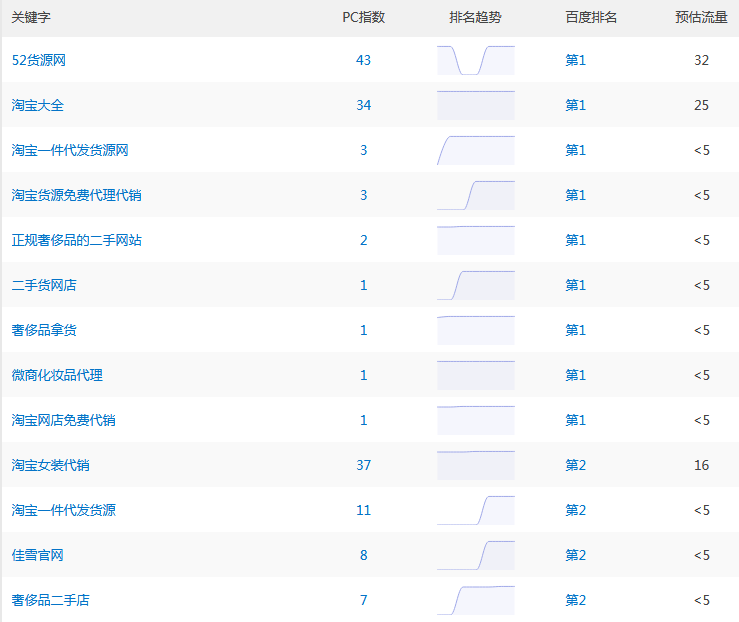
Task: View ranking trend chart for 奢侈品拿货
Action: click(476, 330)
